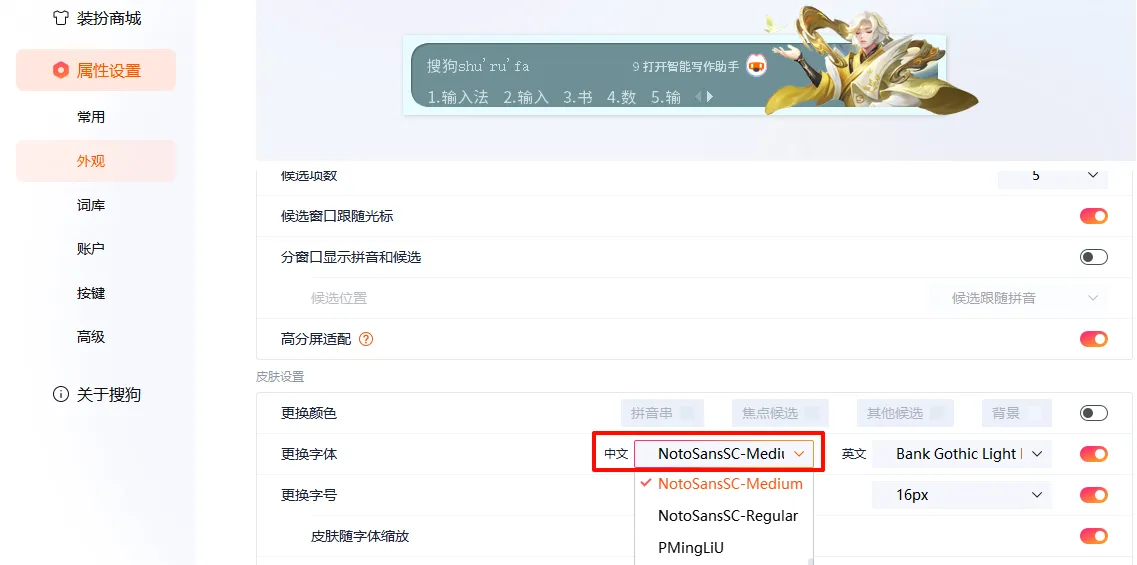Viewport: 1137px width, 565px height.
Task: Click candidate 4.数 in skin preview
Action: click(622, 97)
